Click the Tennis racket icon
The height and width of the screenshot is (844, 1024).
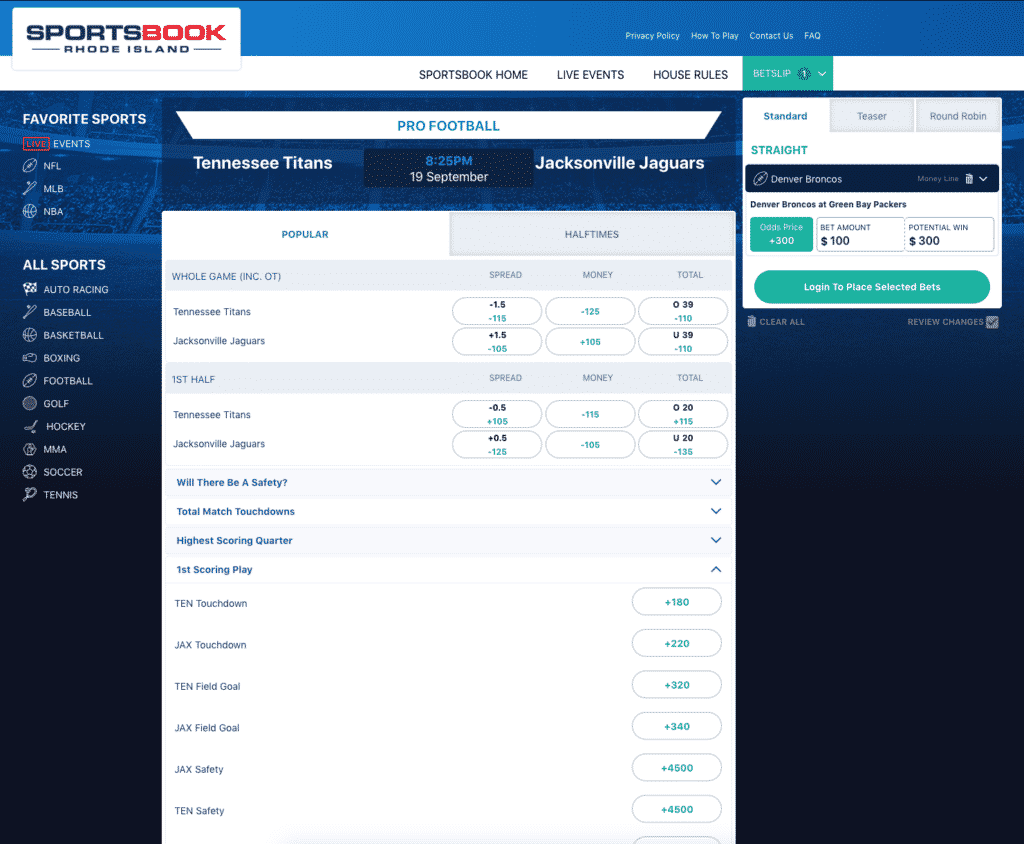coord(29,495)
